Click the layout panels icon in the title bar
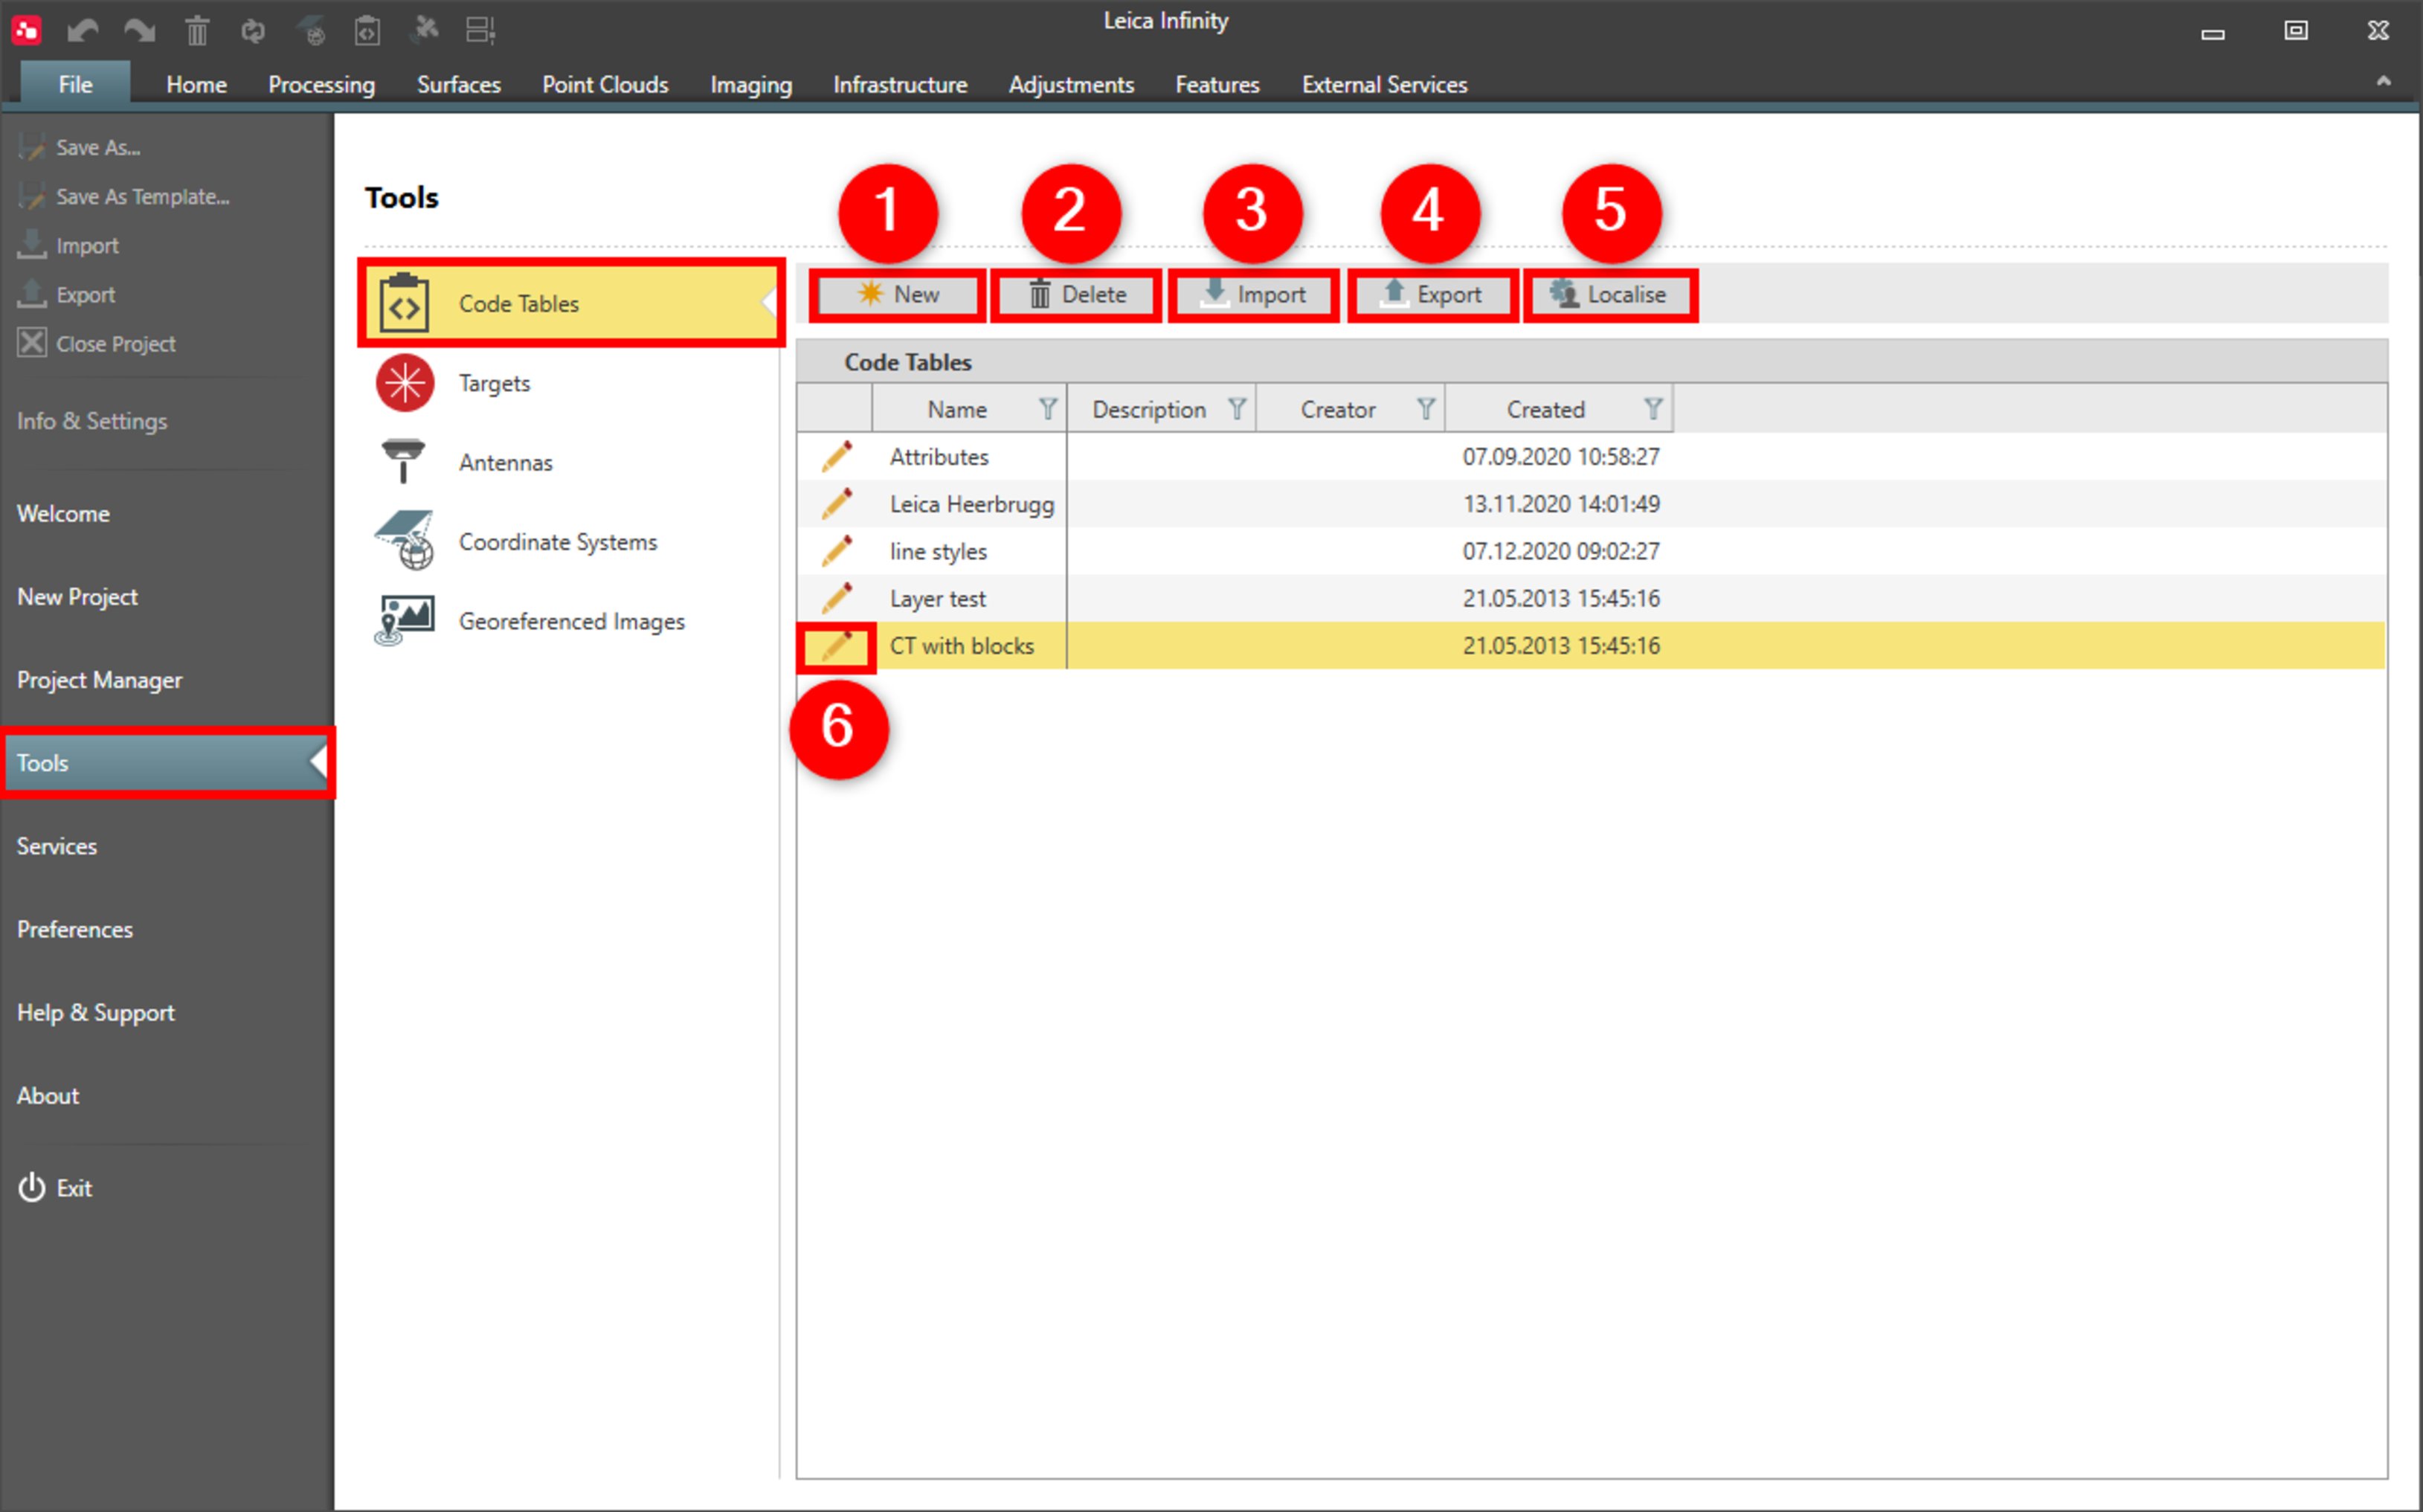This screenshot has height=1512, width=2423. click(481, 31)
